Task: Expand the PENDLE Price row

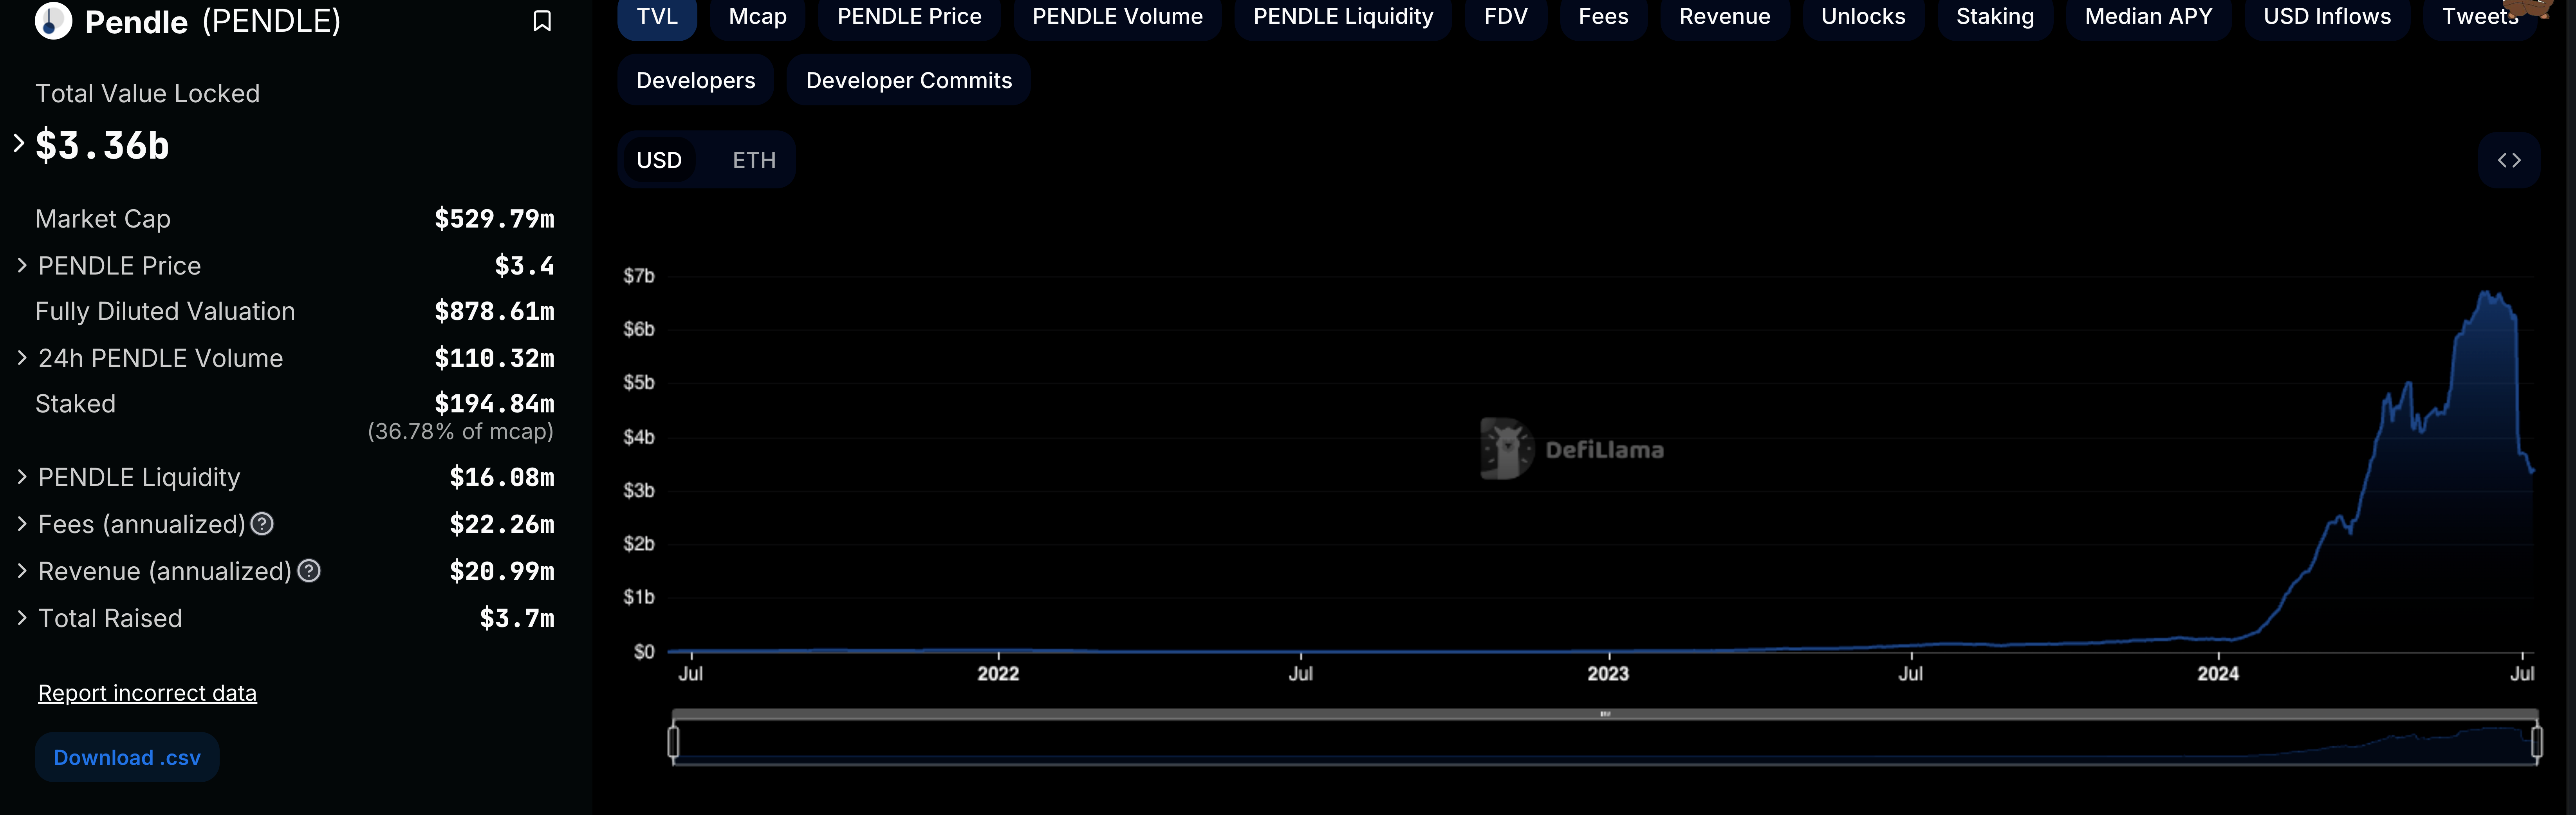Action: (22, 266)
